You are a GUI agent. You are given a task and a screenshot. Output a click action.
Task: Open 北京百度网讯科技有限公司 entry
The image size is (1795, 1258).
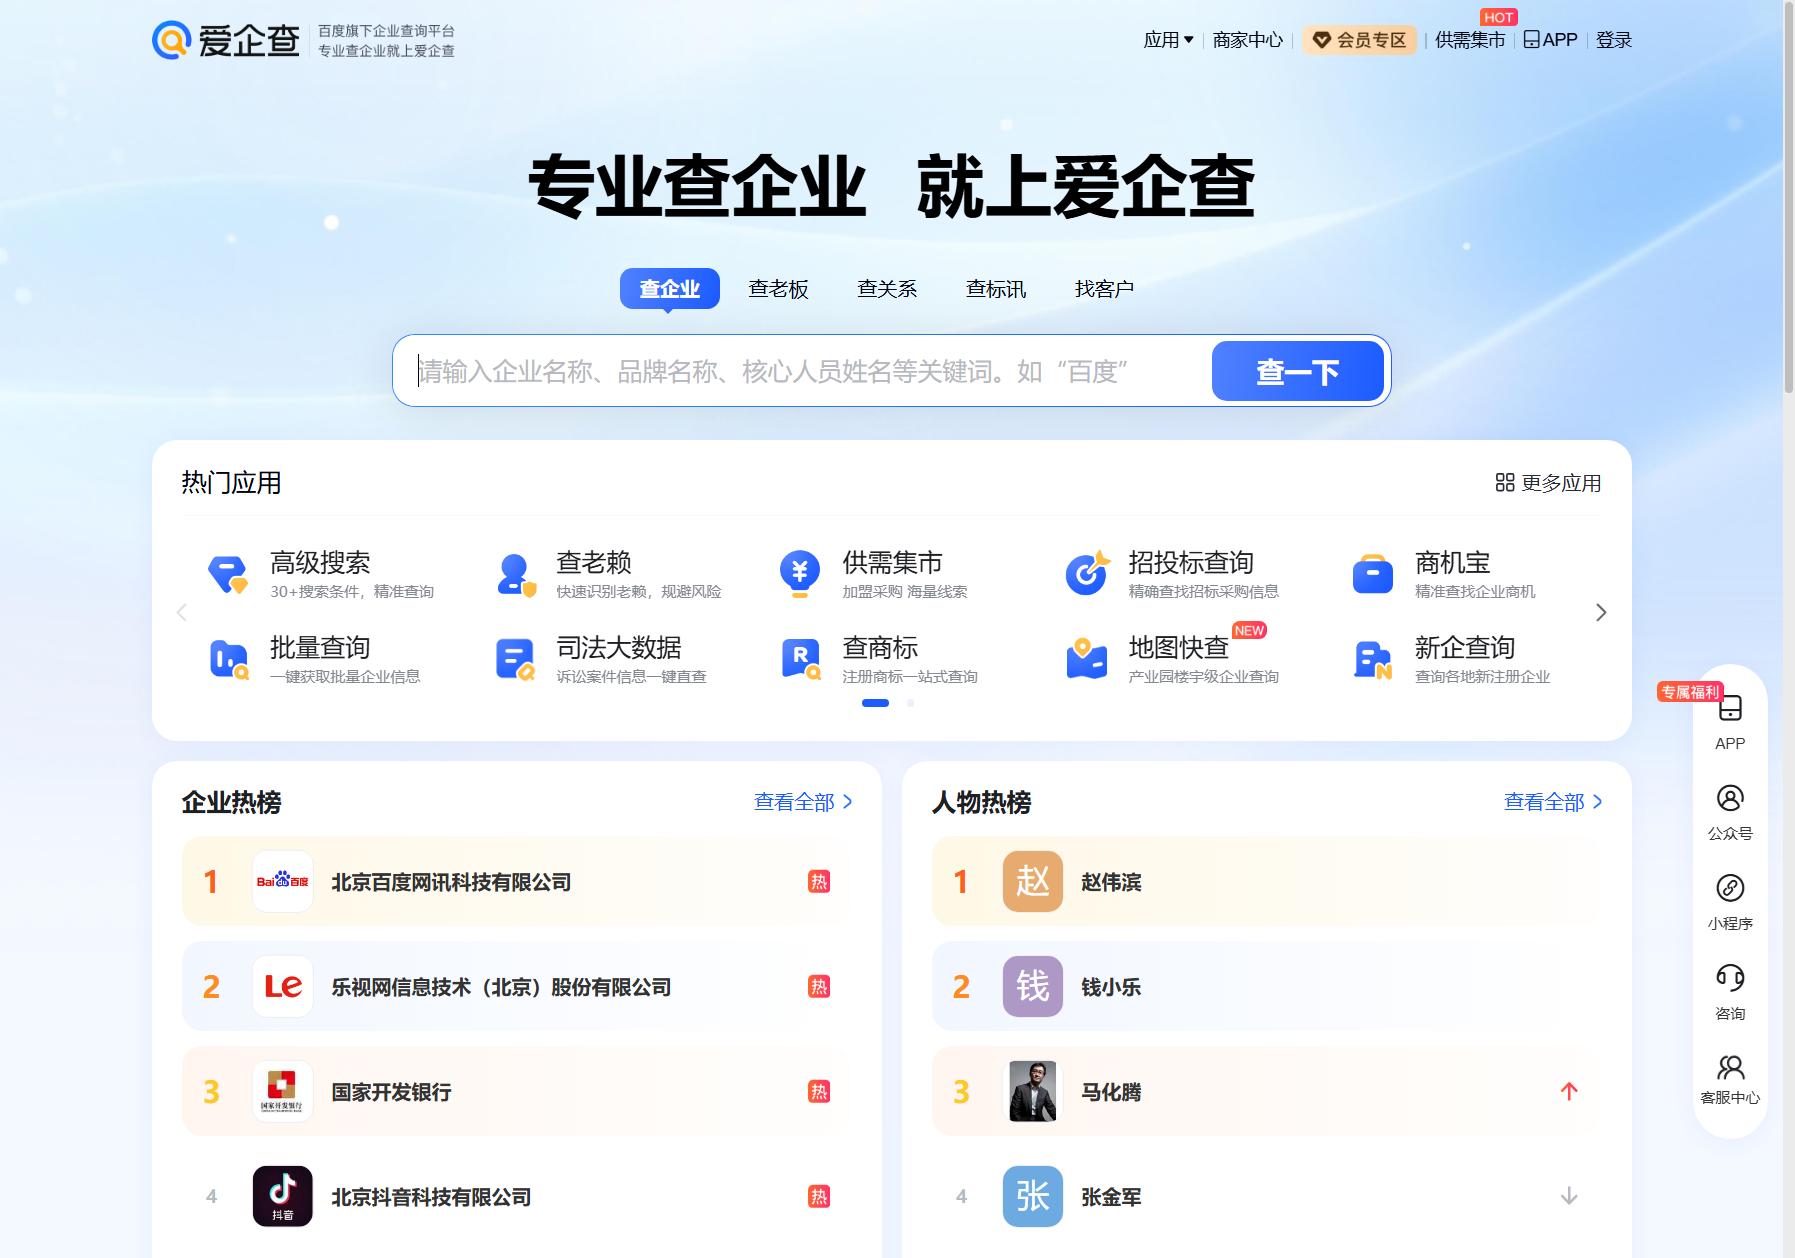coord(517,881)
